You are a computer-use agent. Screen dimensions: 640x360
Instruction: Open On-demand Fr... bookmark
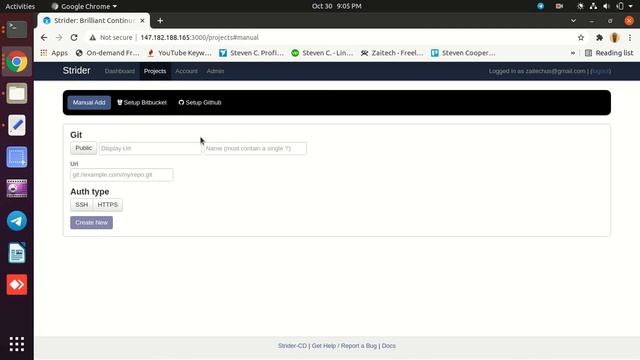tap(108, 53)
